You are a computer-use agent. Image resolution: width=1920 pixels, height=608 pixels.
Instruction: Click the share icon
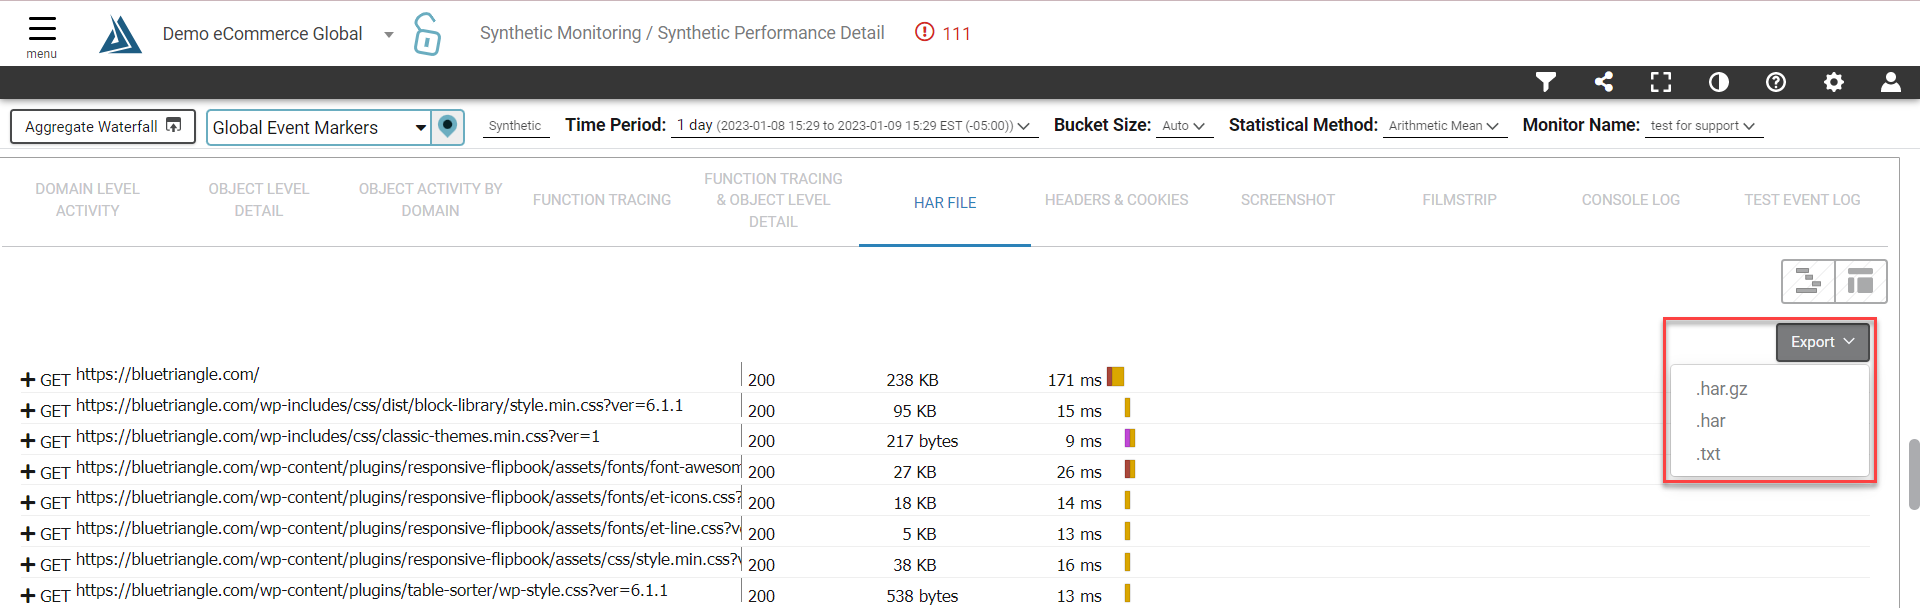pos(1604,82)
